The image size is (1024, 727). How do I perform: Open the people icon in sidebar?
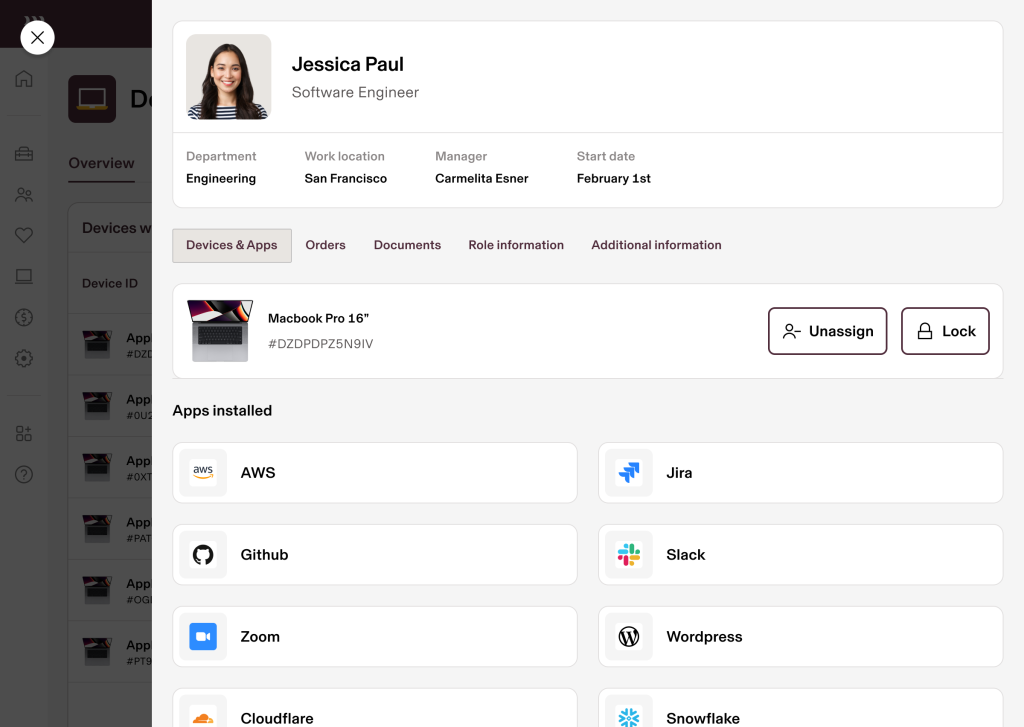(x=24, y=195)
